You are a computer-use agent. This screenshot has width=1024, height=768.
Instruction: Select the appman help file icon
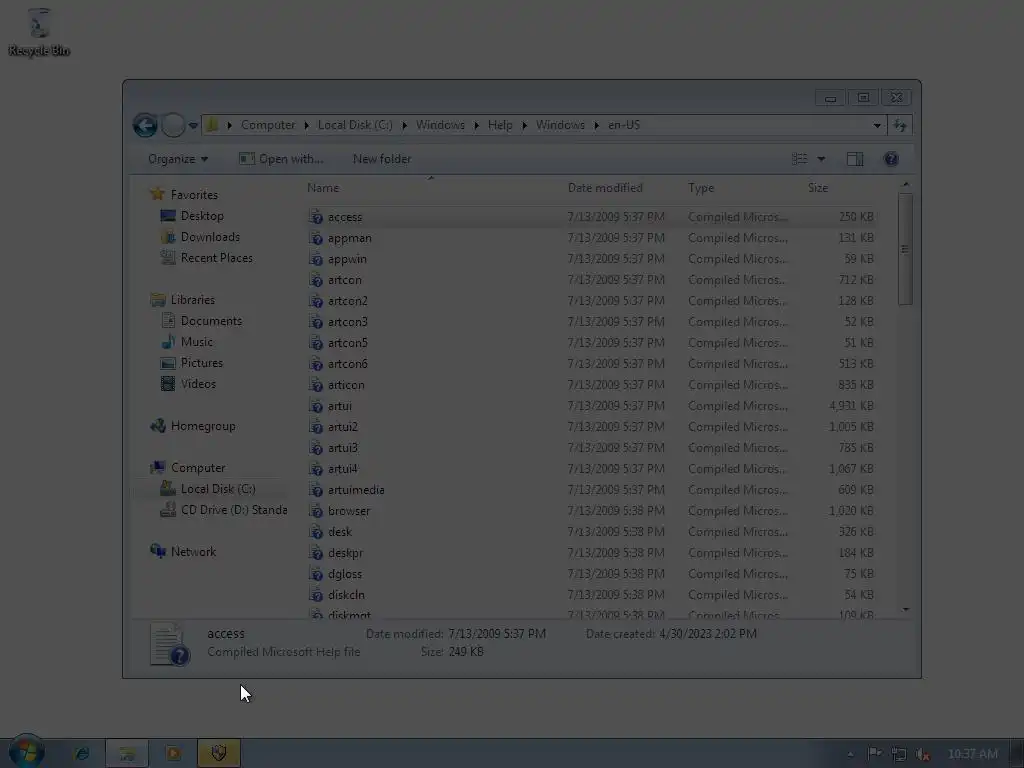(x=316, y=238)
